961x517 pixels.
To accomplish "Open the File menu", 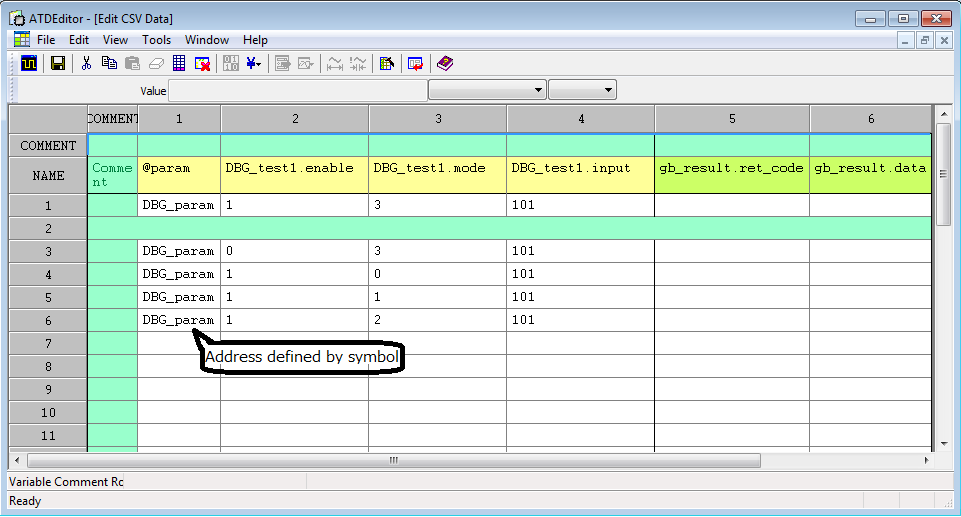I will (x=46, y=40).
